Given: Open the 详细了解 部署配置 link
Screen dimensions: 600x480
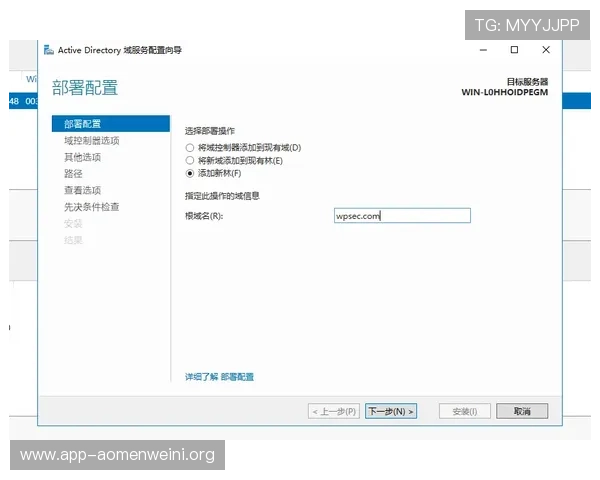Looking at the screenshot, I should coord(219,377).
